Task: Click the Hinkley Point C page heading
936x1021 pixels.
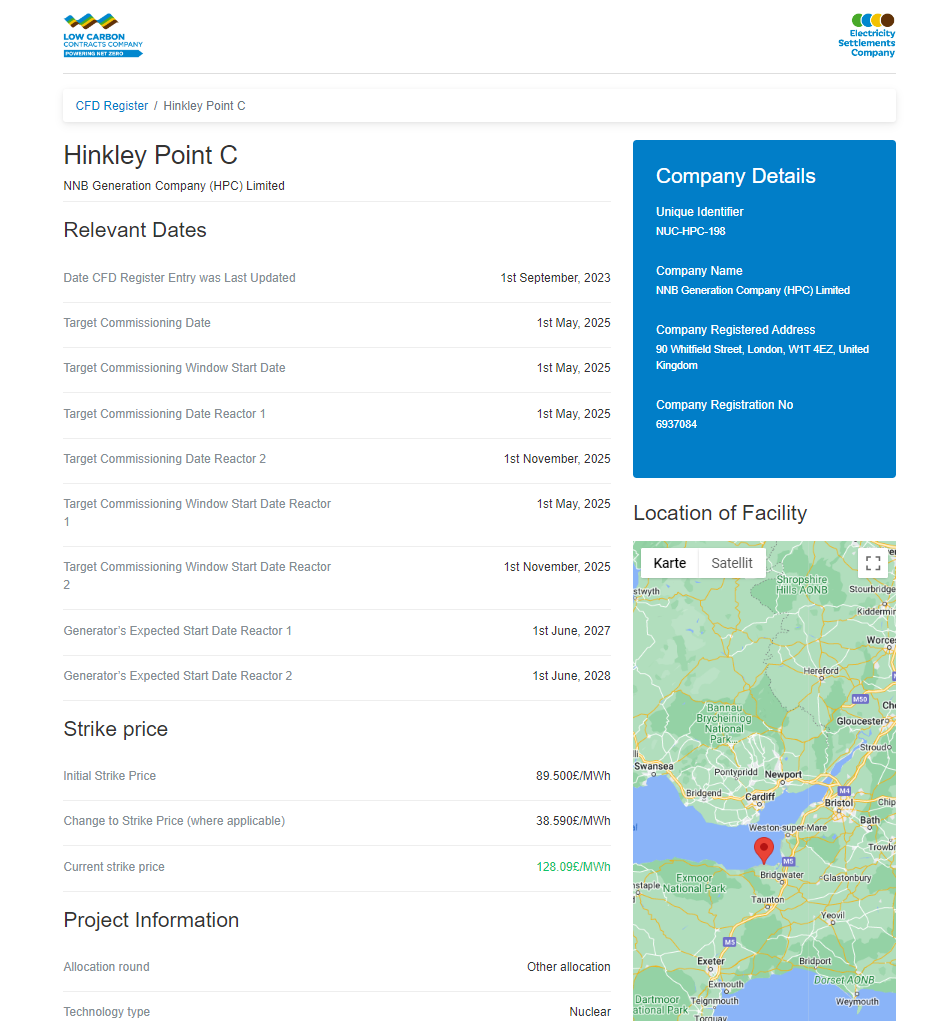Action: pyautogui.click(x=150, y=155)
